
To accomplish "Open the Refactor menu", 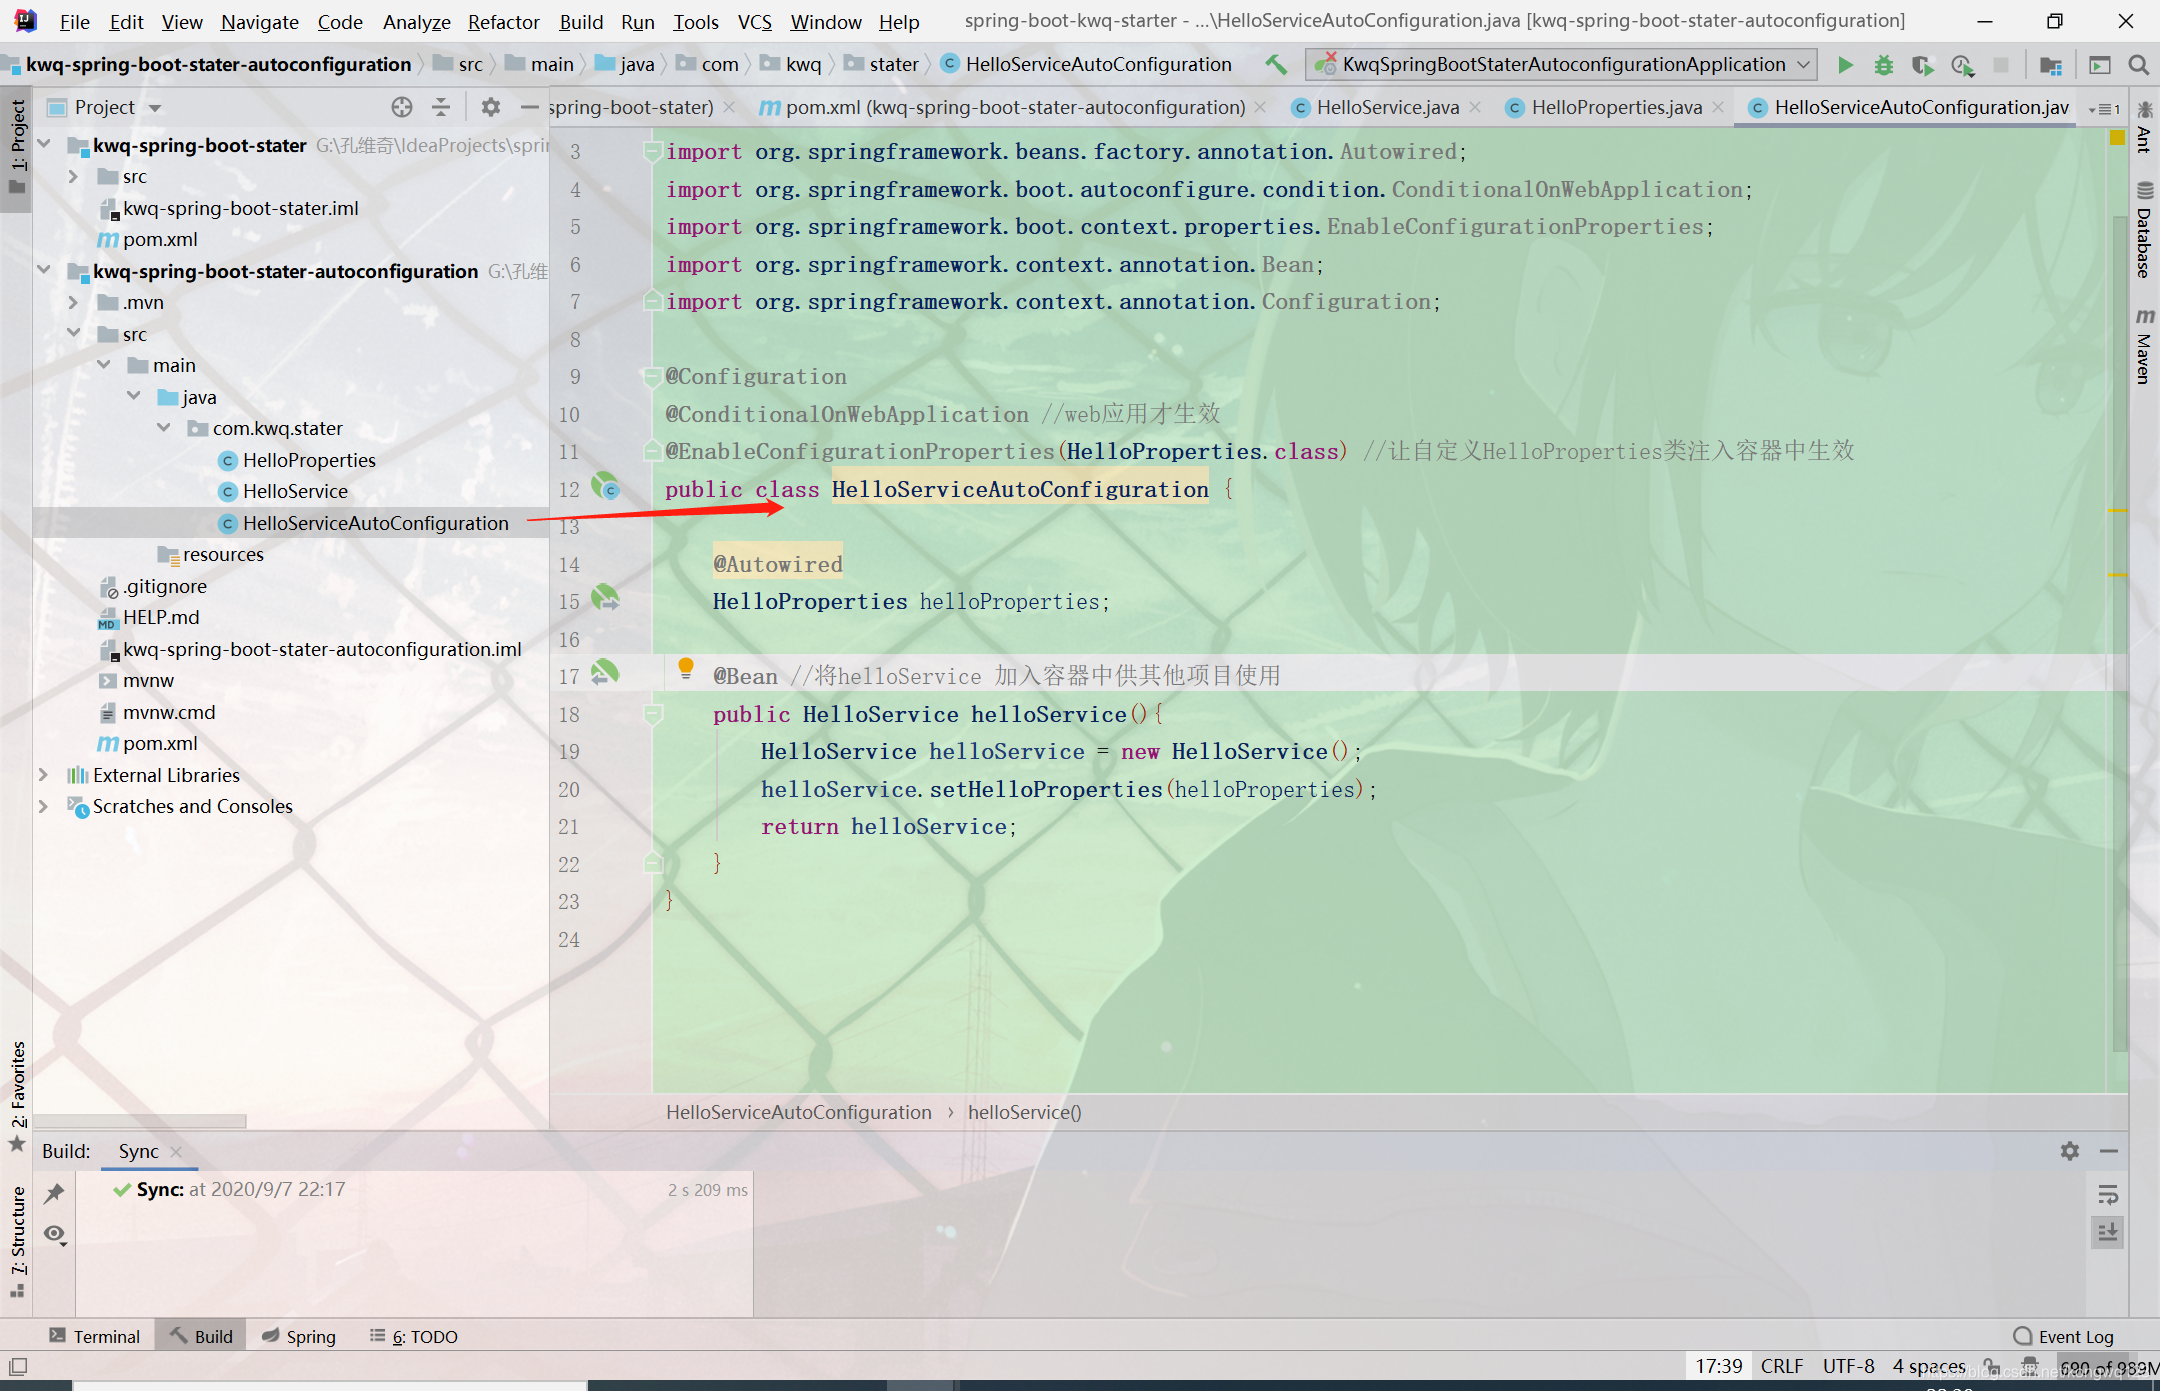I will point(503,22).
